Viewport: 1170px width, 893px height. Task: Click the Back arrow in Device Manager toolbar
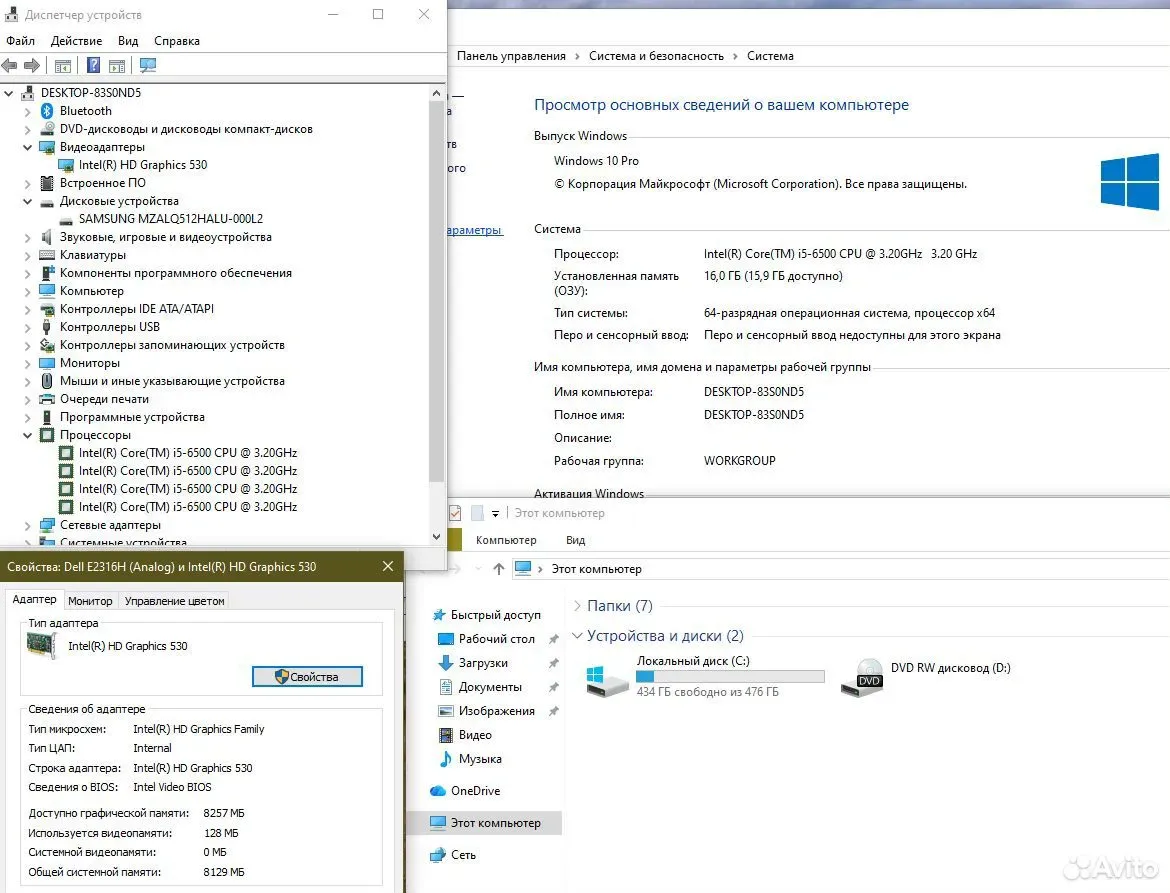(10, 66)
